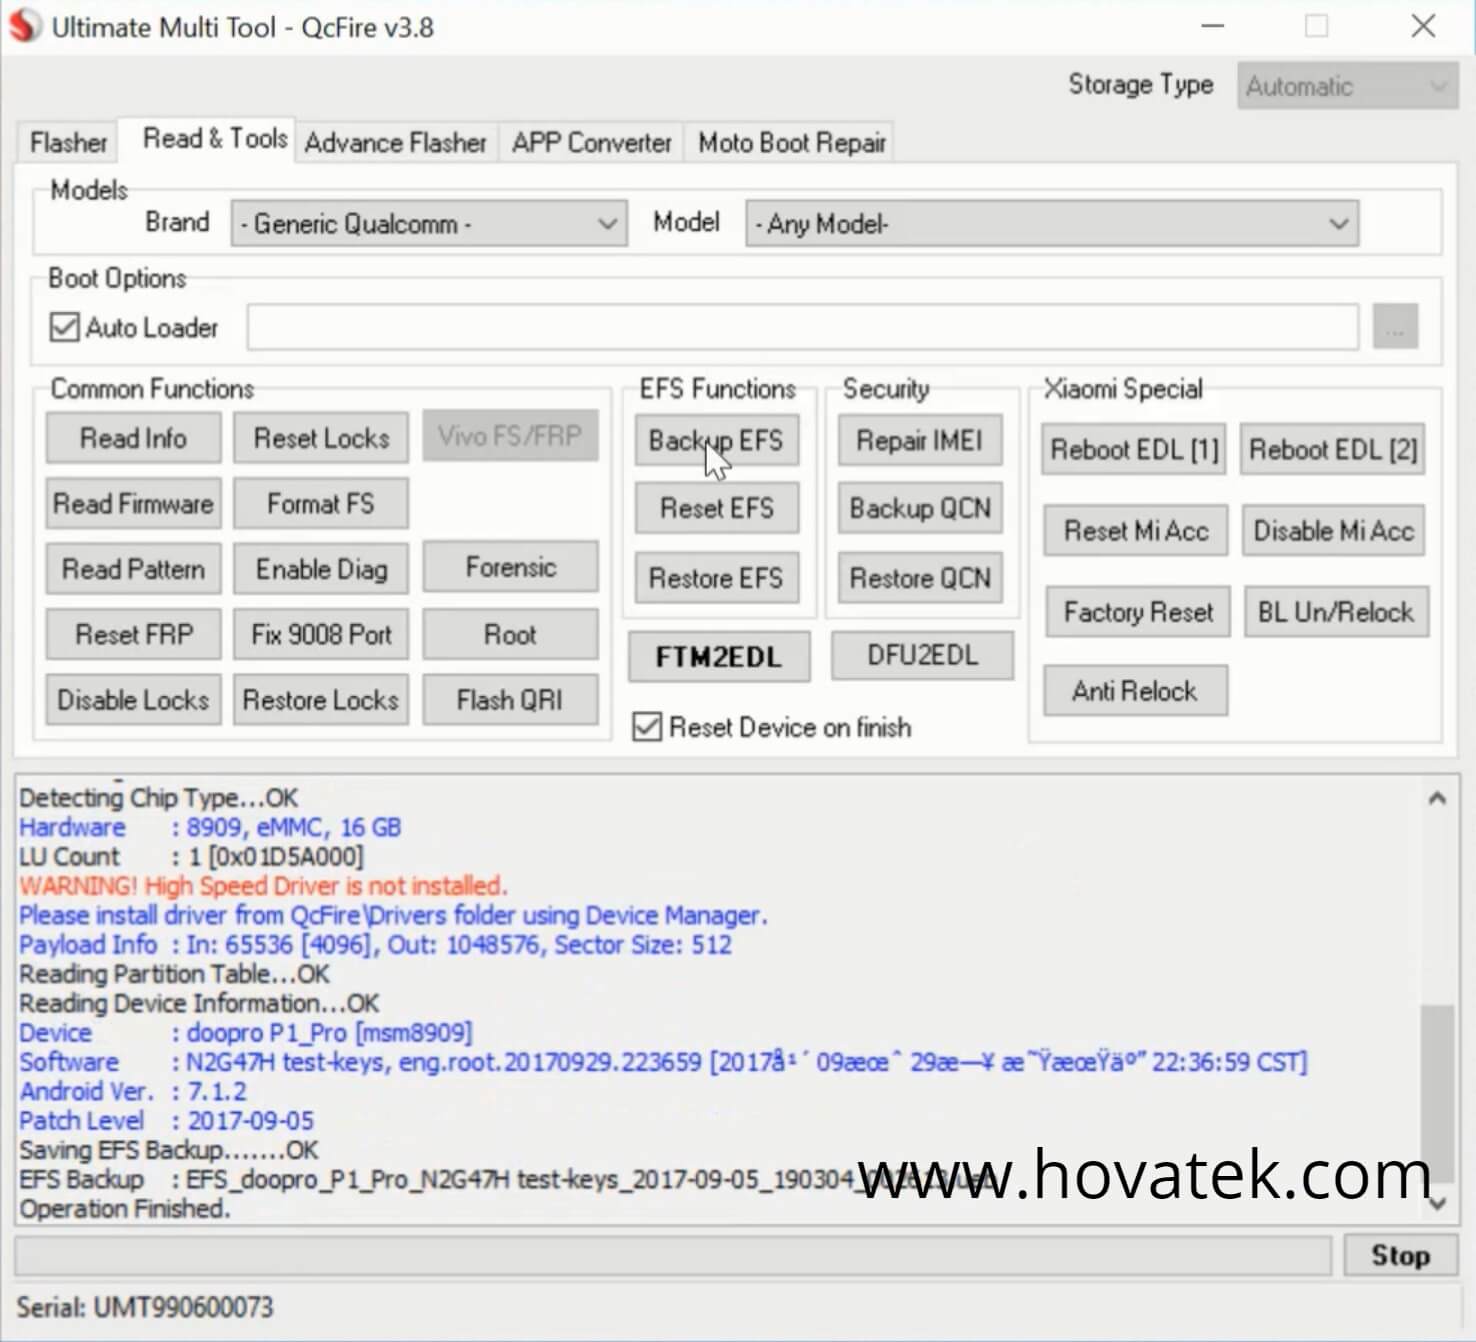Click the 'WARNING! High Speed Driver' log line

[263, 886]
